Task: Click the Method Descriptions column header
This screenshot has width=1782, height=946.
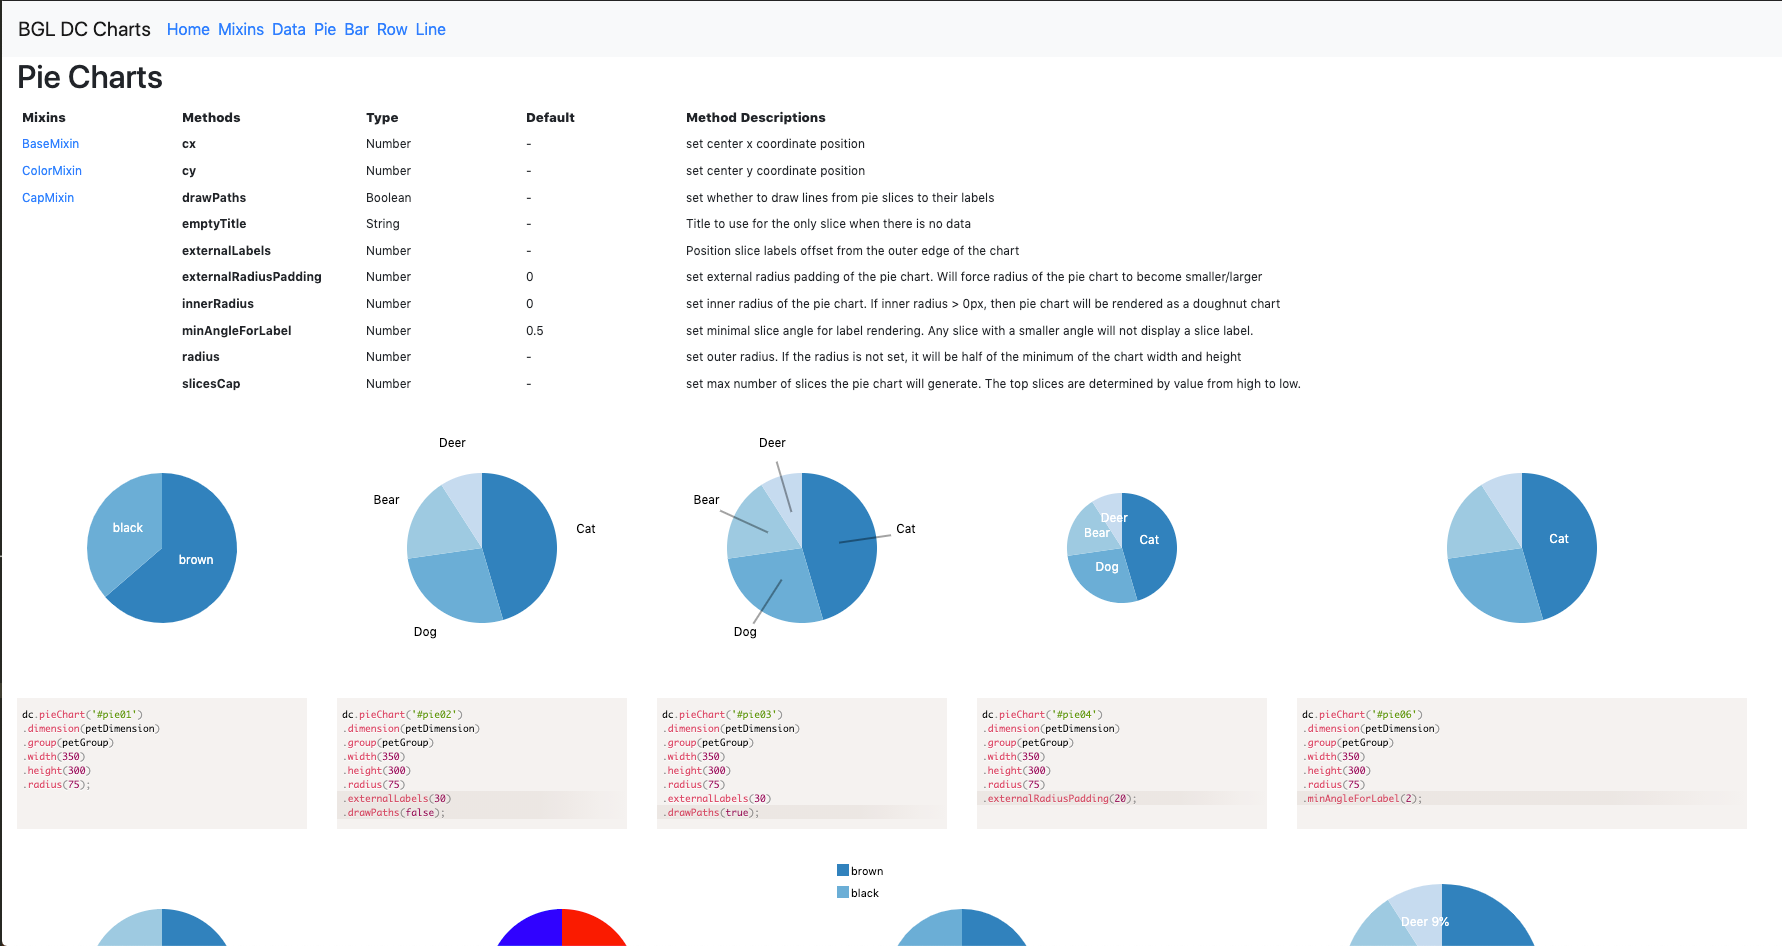Action: click(x=756, y=118)
